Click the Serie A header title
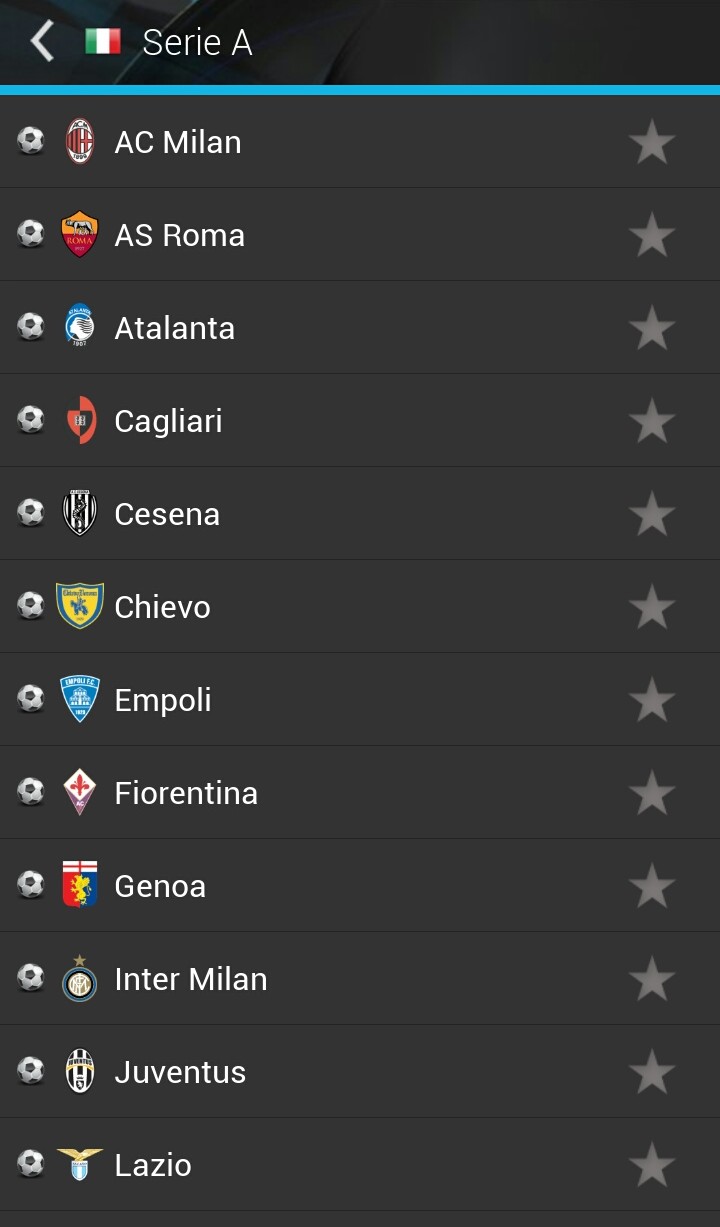Image resolution: width=720 pixels, height=1227 pixels. coord(197,42)
